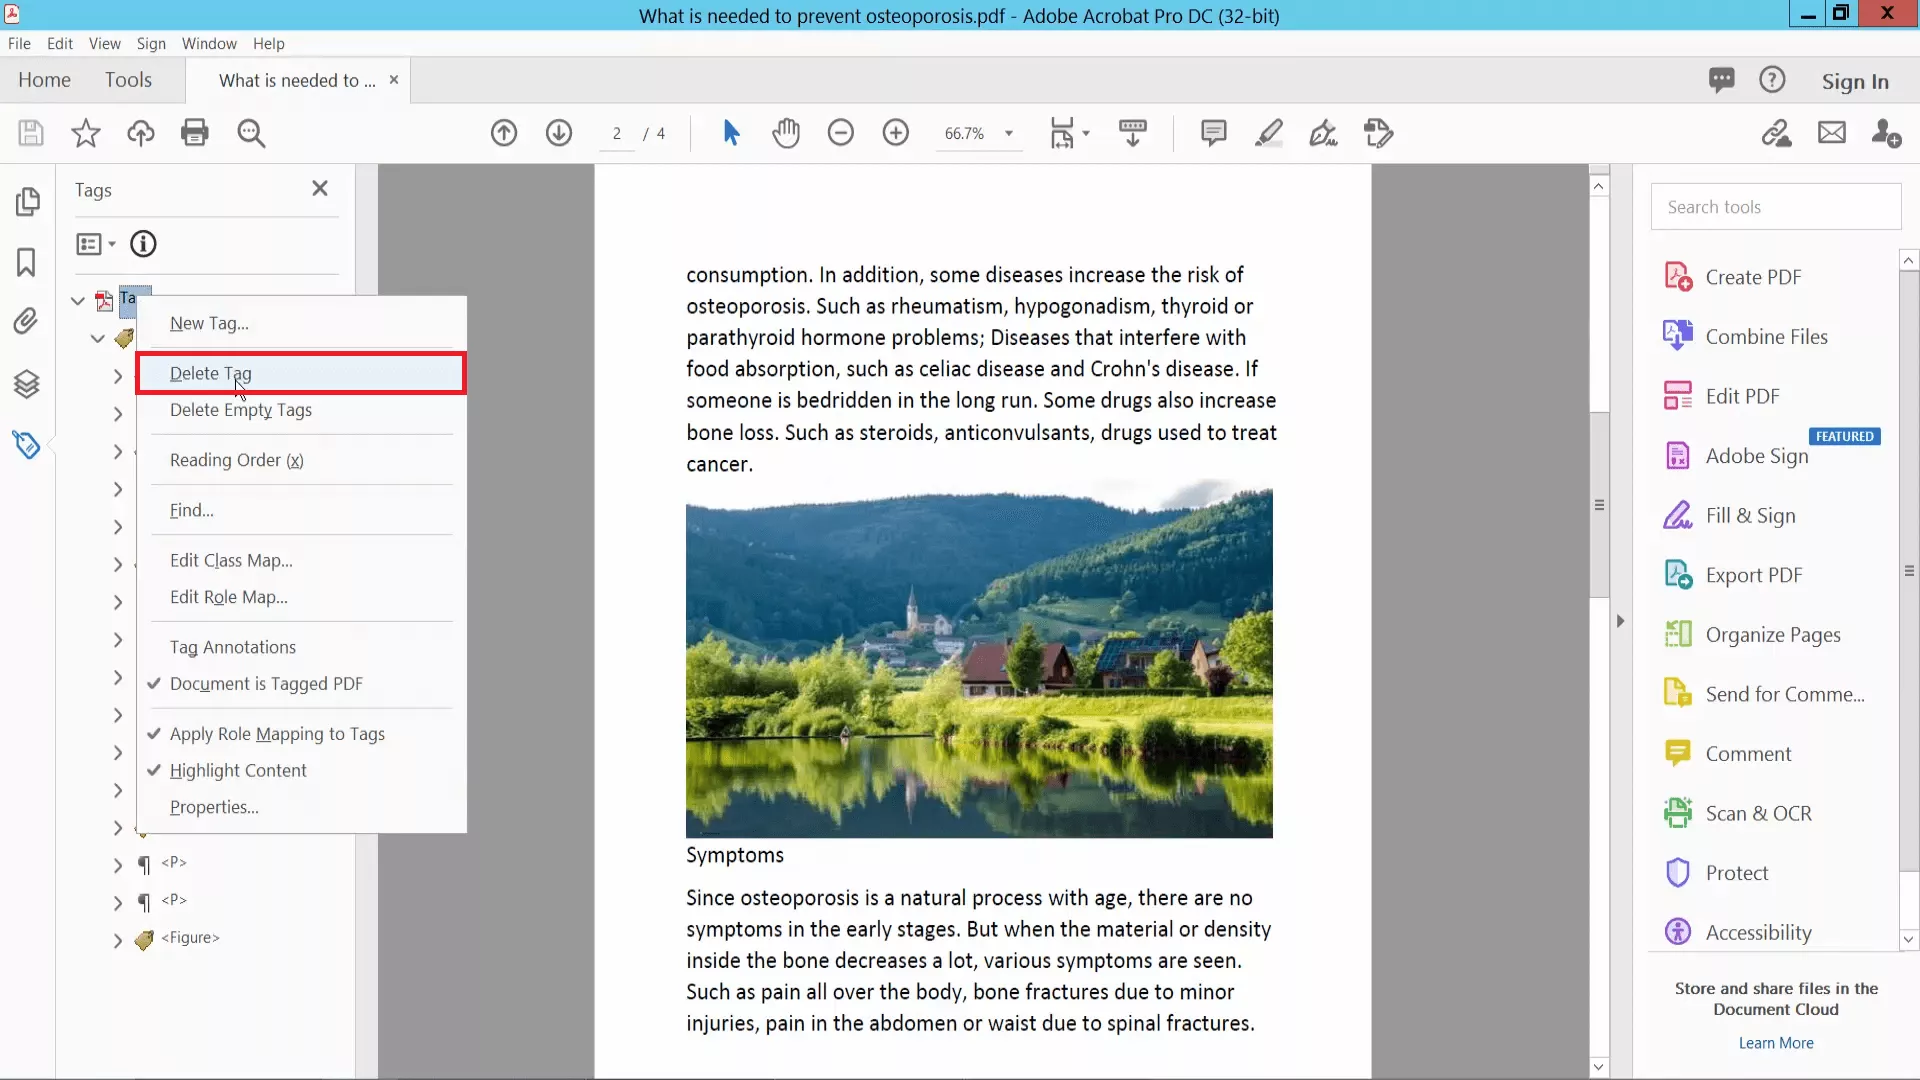Open the Layers panel
Image resolution: width=1920 pixels, height=1080 pixels.
click(x=27, y=384)
